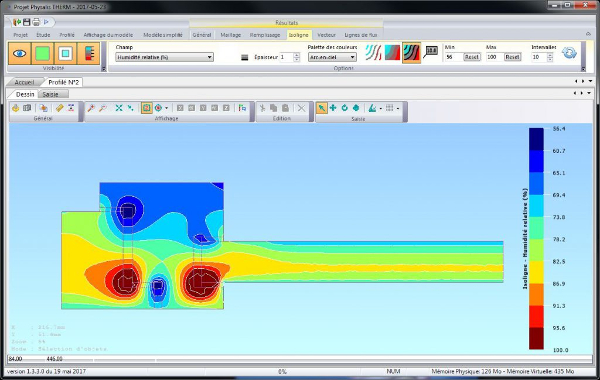The height and width of the screenshot is (380, 600).
Task: Click the rotate tool in Saisie toolbar
Action: coord(344,108)
